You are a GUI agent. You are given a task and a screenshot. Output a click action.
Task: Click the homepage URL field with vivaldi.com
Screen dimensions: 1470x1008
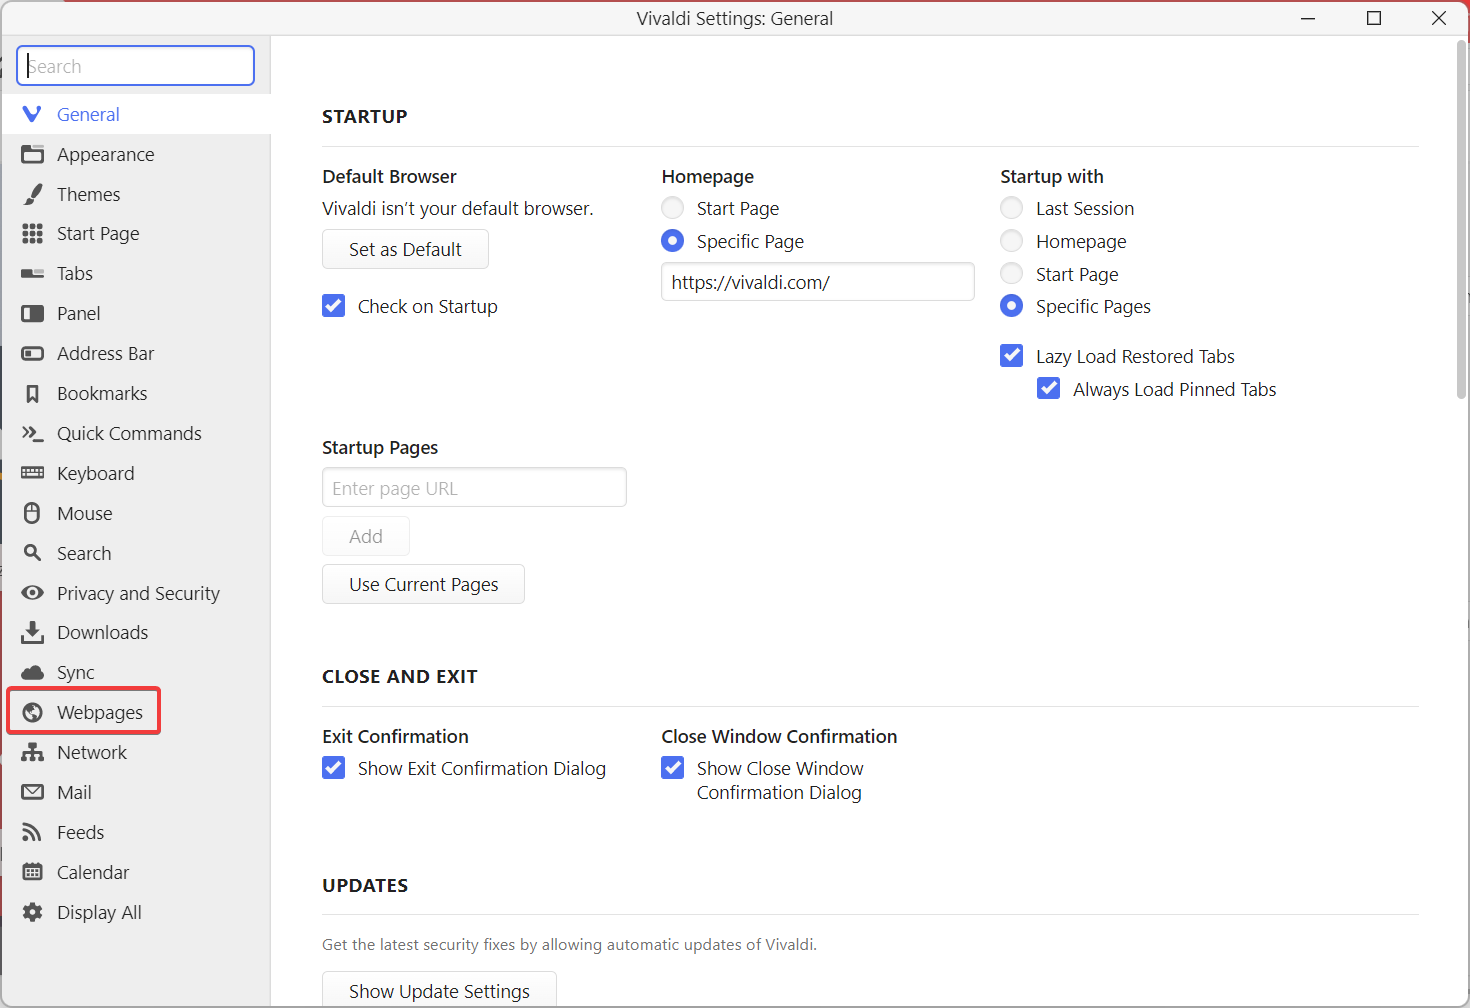[x=818, y=282]
